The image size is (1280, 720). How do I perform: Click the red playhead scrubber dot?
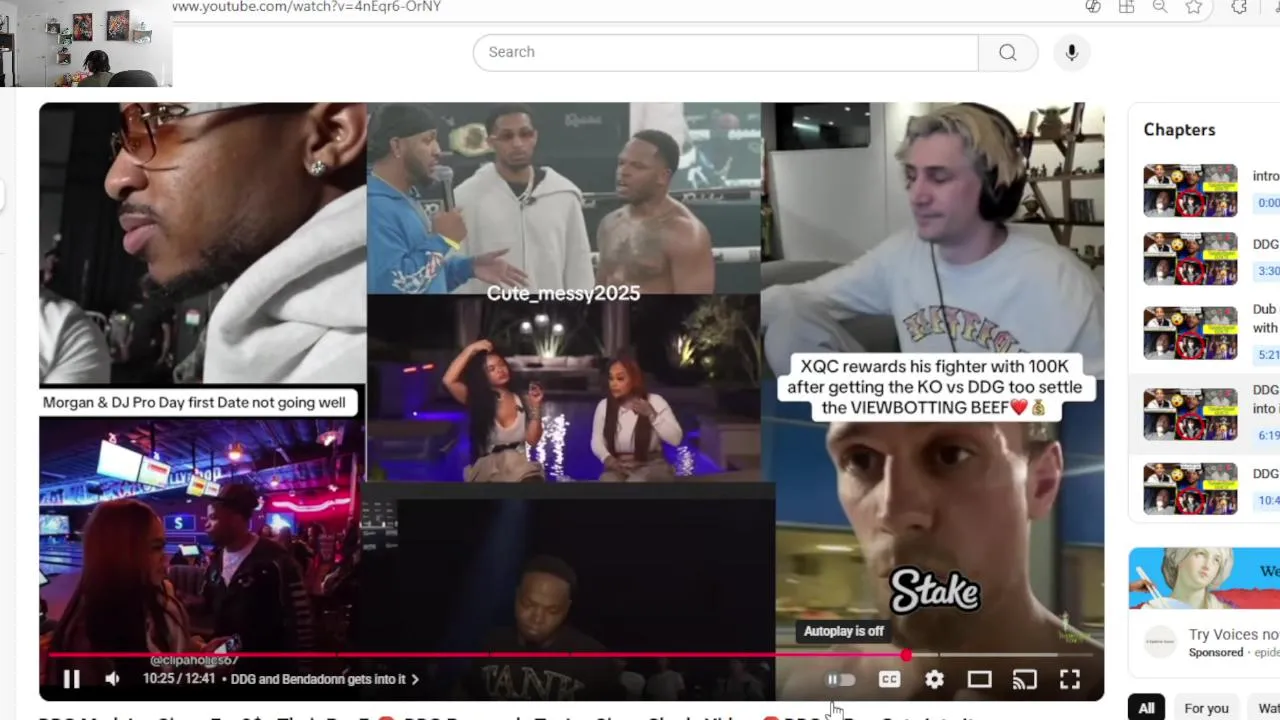(x=906, y=656)
